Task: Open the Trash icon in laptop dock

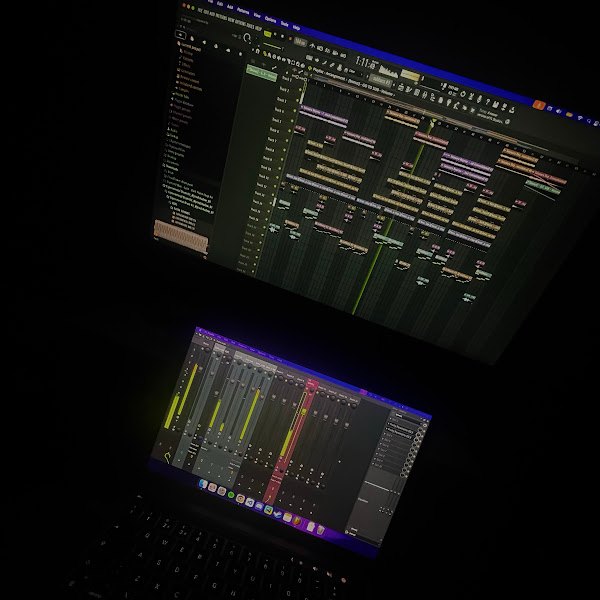Action: [x=321, y=530]
